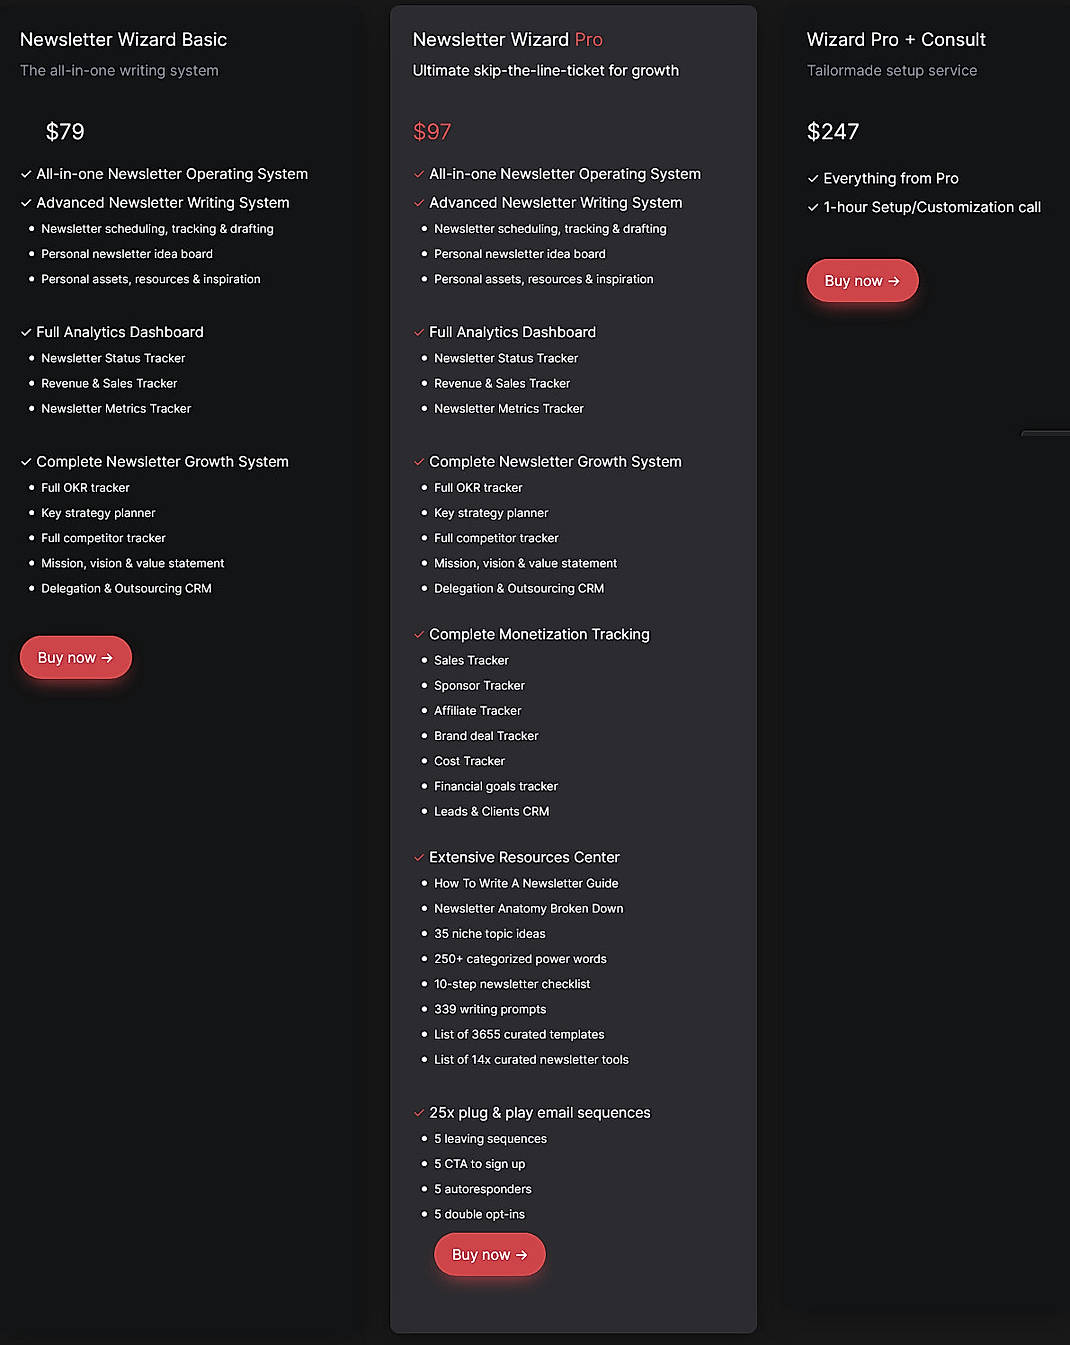Image resolution: width=1070 pixels, height=1345 pixels.
Task: Click the bullet beside Delegation & Outsourcing CRM in Pro
Action: (x=425, y=588)
